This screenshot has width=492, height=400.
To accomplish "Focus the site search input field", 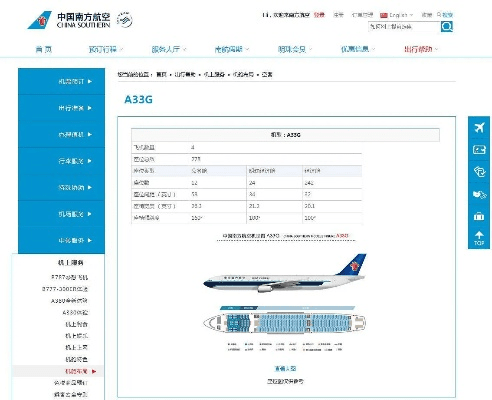I will (404, 26).
